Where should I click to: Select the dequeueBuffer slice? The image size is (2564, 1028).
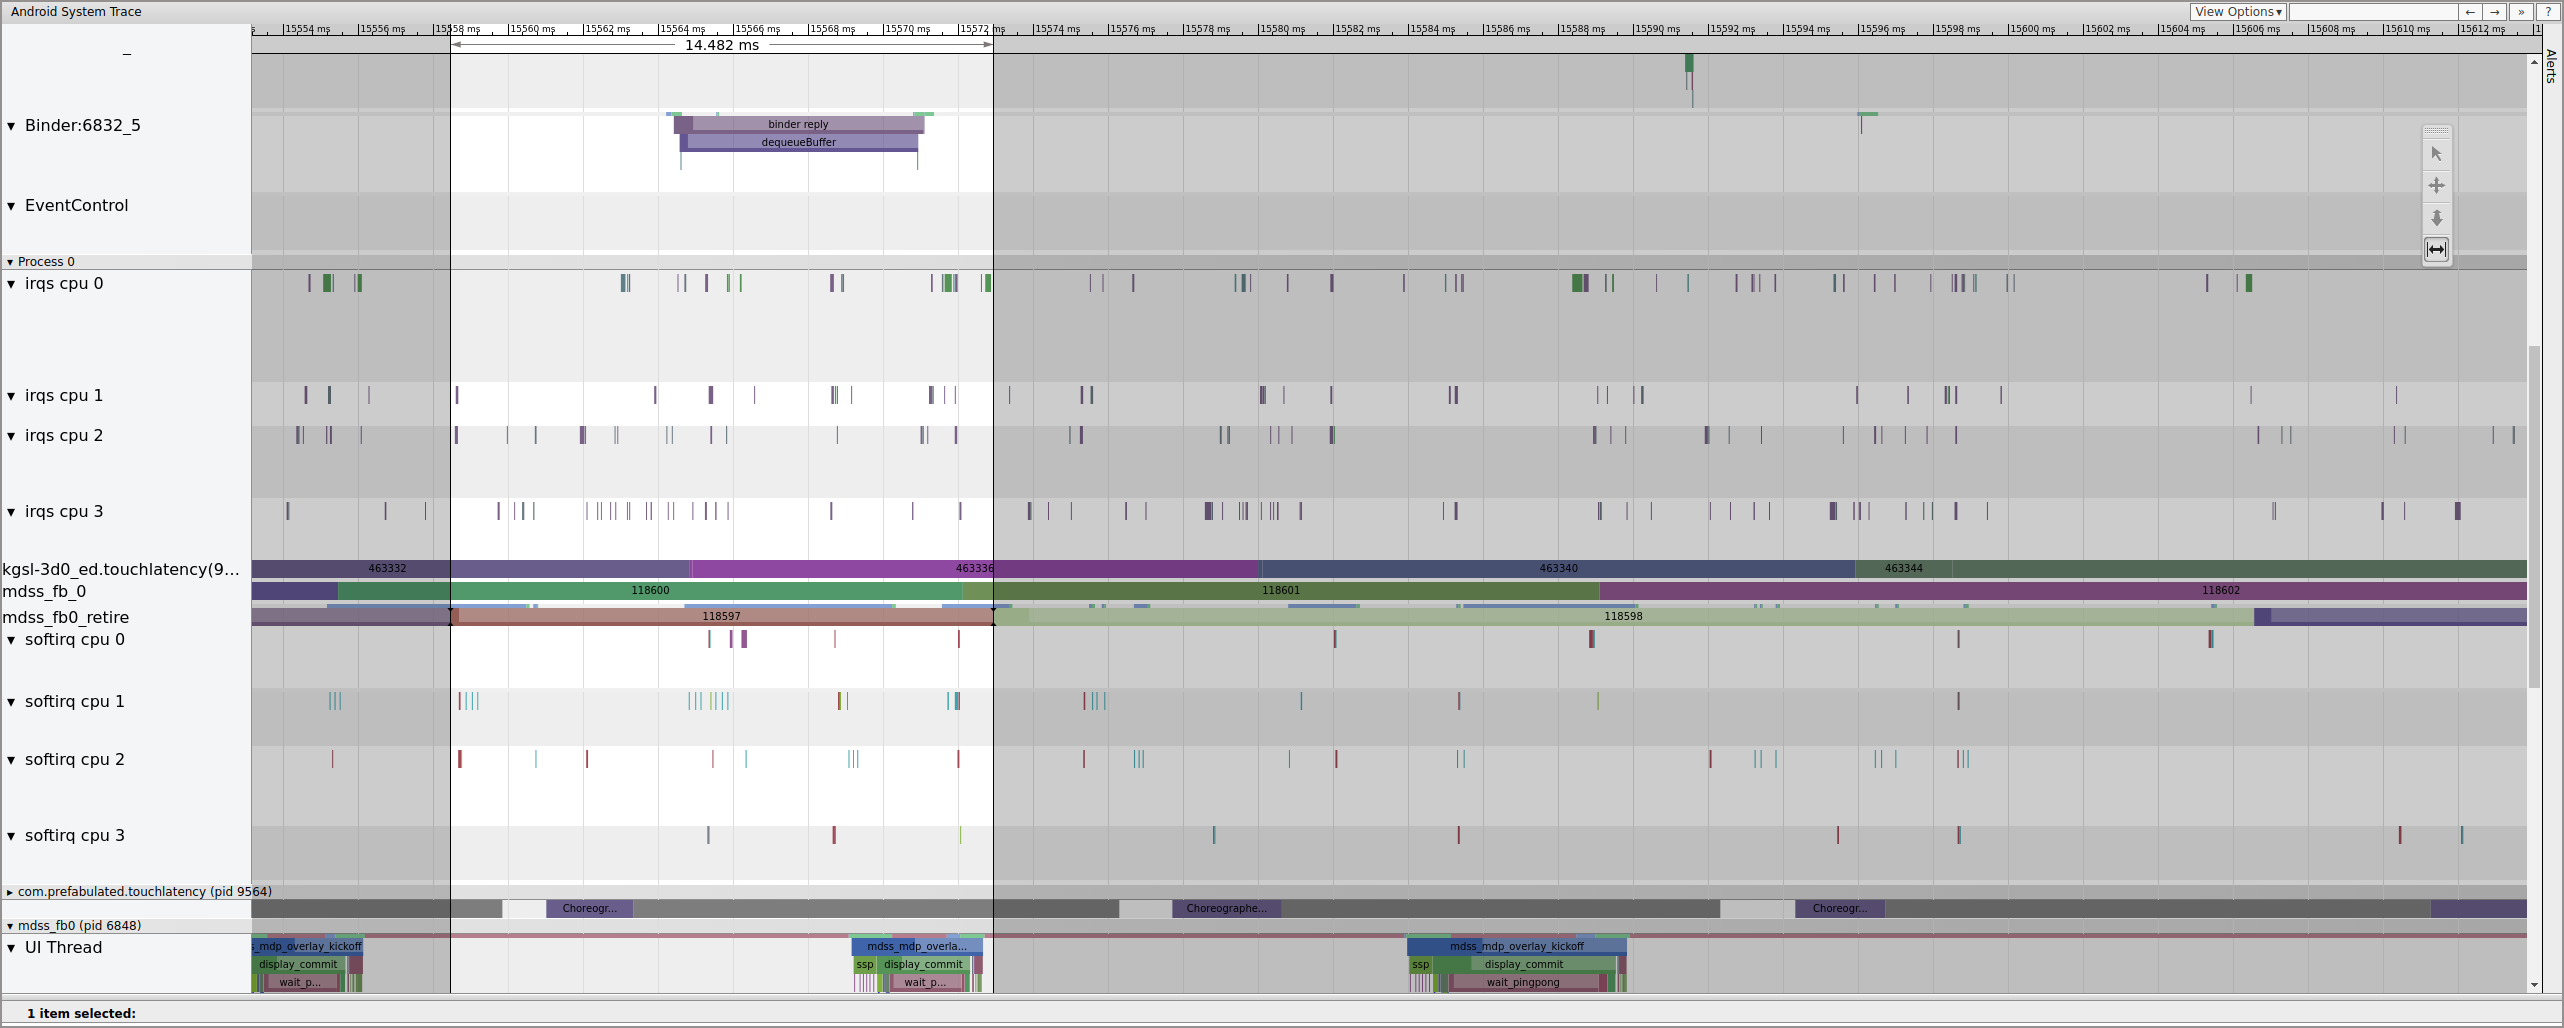click(x=798, y=142)
